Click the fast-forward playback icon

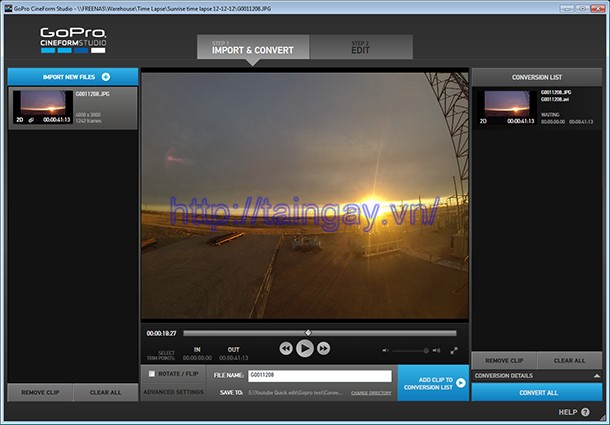(323, 349)
